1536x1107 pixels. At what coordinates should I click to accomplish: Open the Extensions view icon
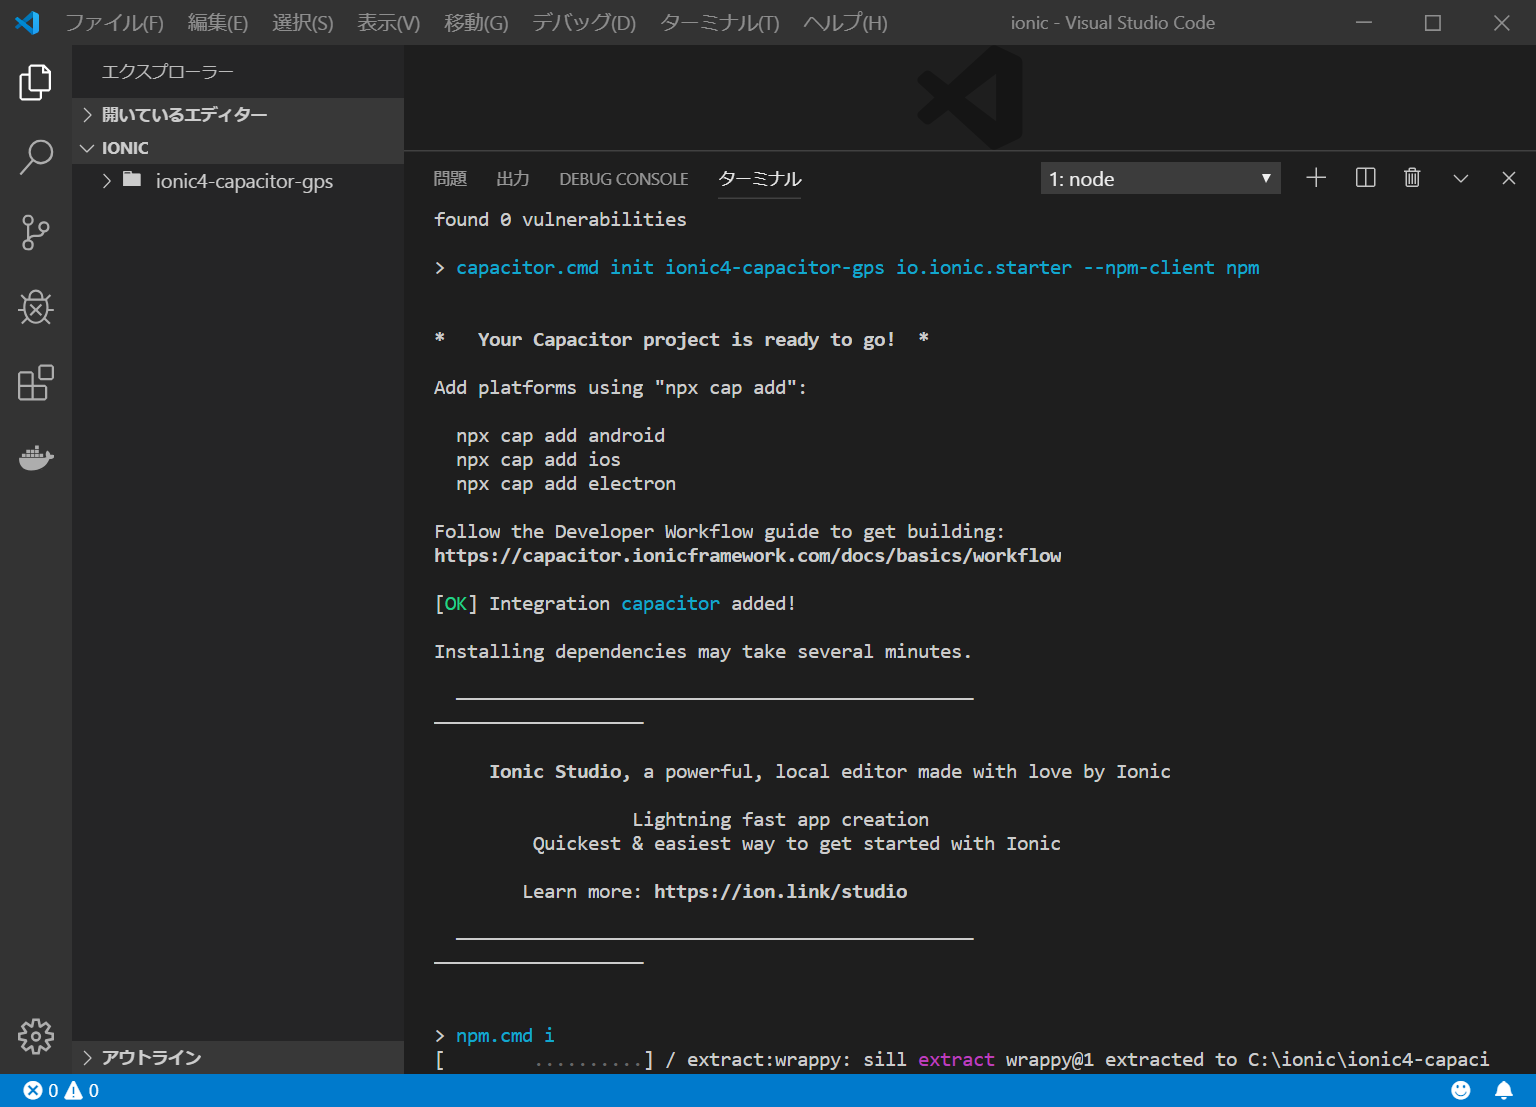point(36,383)
